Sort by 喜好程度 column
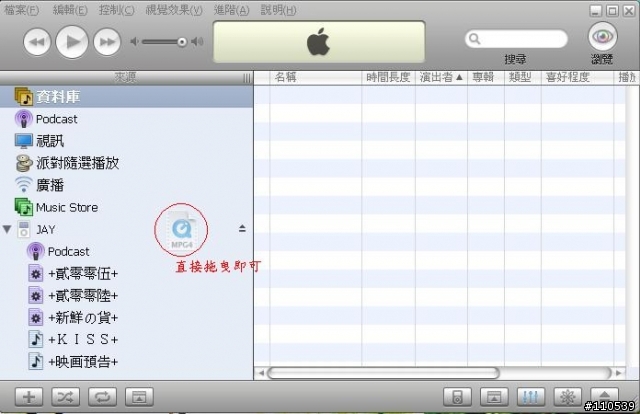Screen dimensions: 640x414 click(x=577, y=77)
